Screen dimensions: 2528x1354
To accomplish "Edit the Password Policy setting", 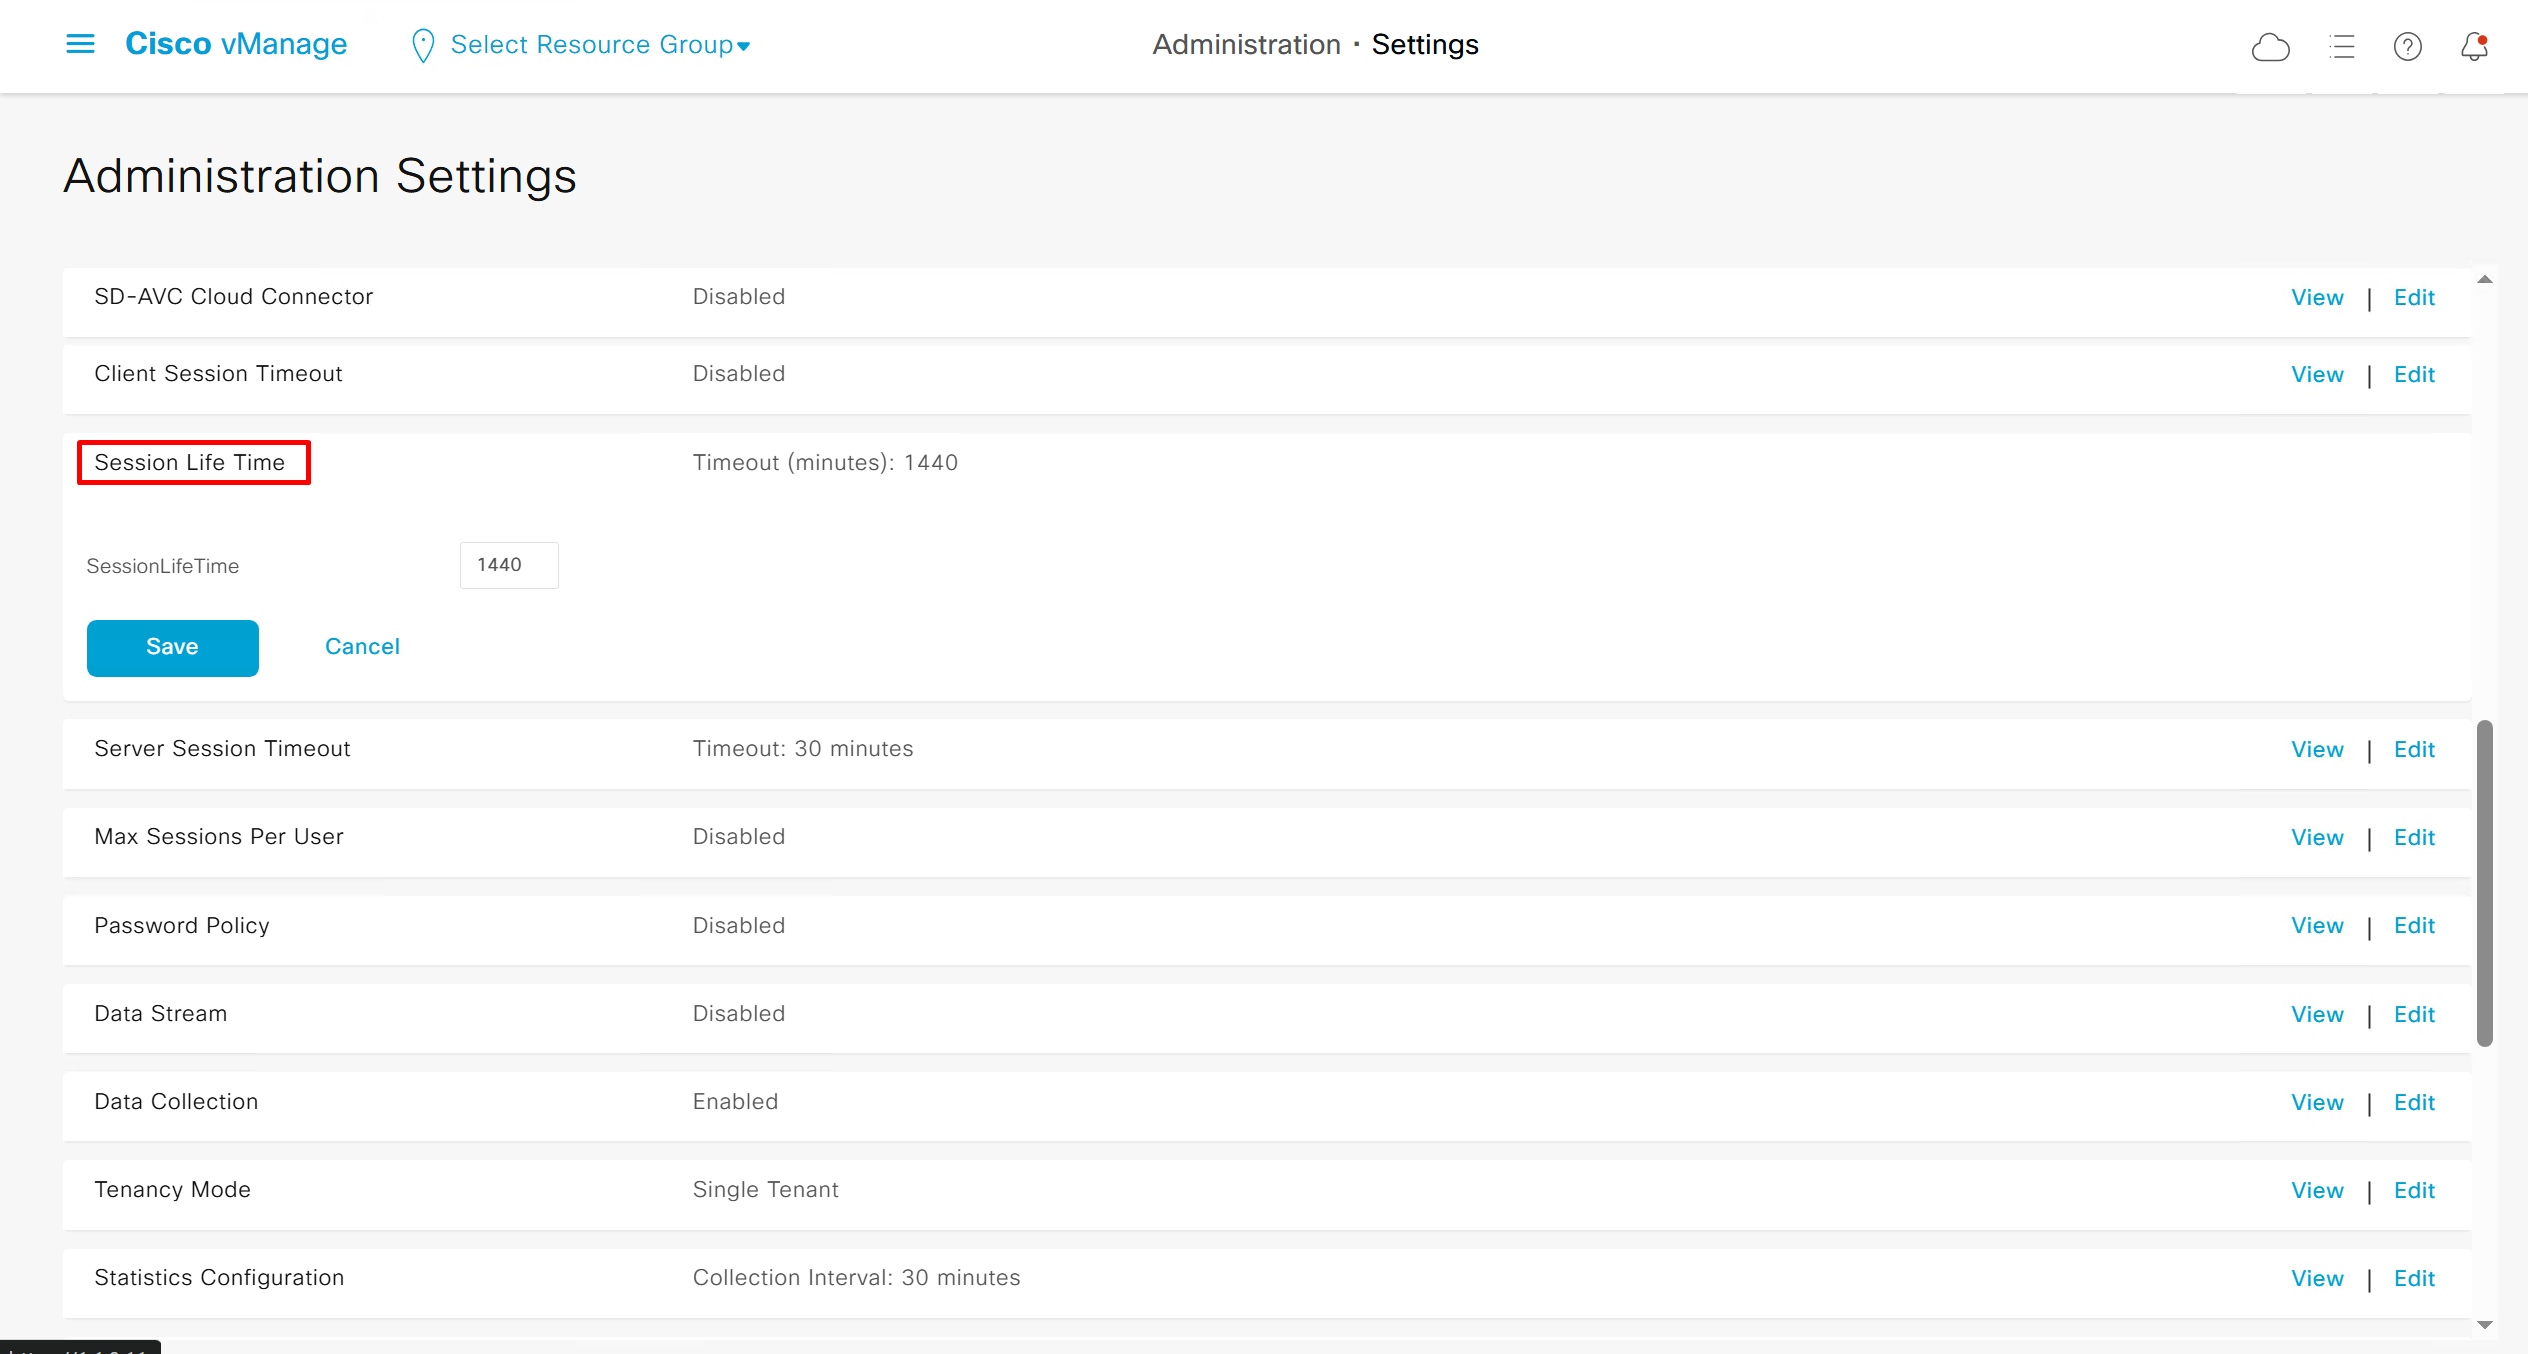I will [x=2413, y=926].
